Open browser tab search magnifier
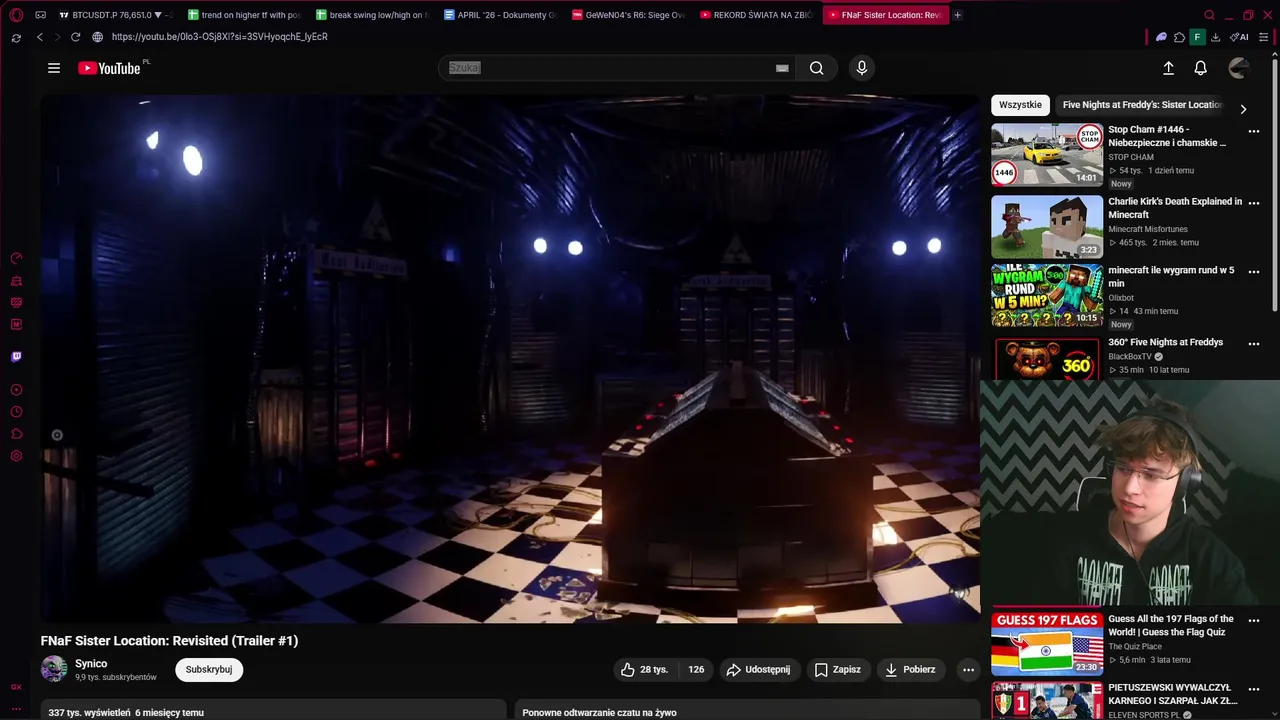1280x720 pixels. click(1209, 15)
